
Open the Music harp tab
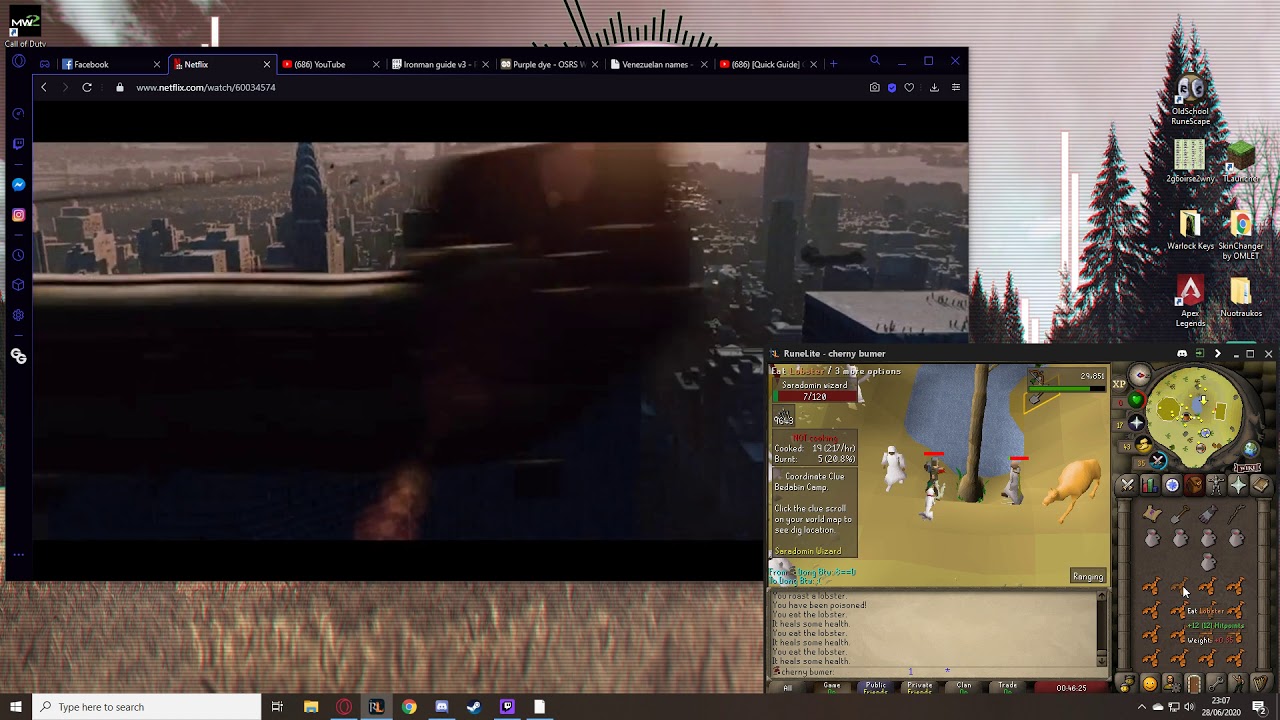(1260, 684)
